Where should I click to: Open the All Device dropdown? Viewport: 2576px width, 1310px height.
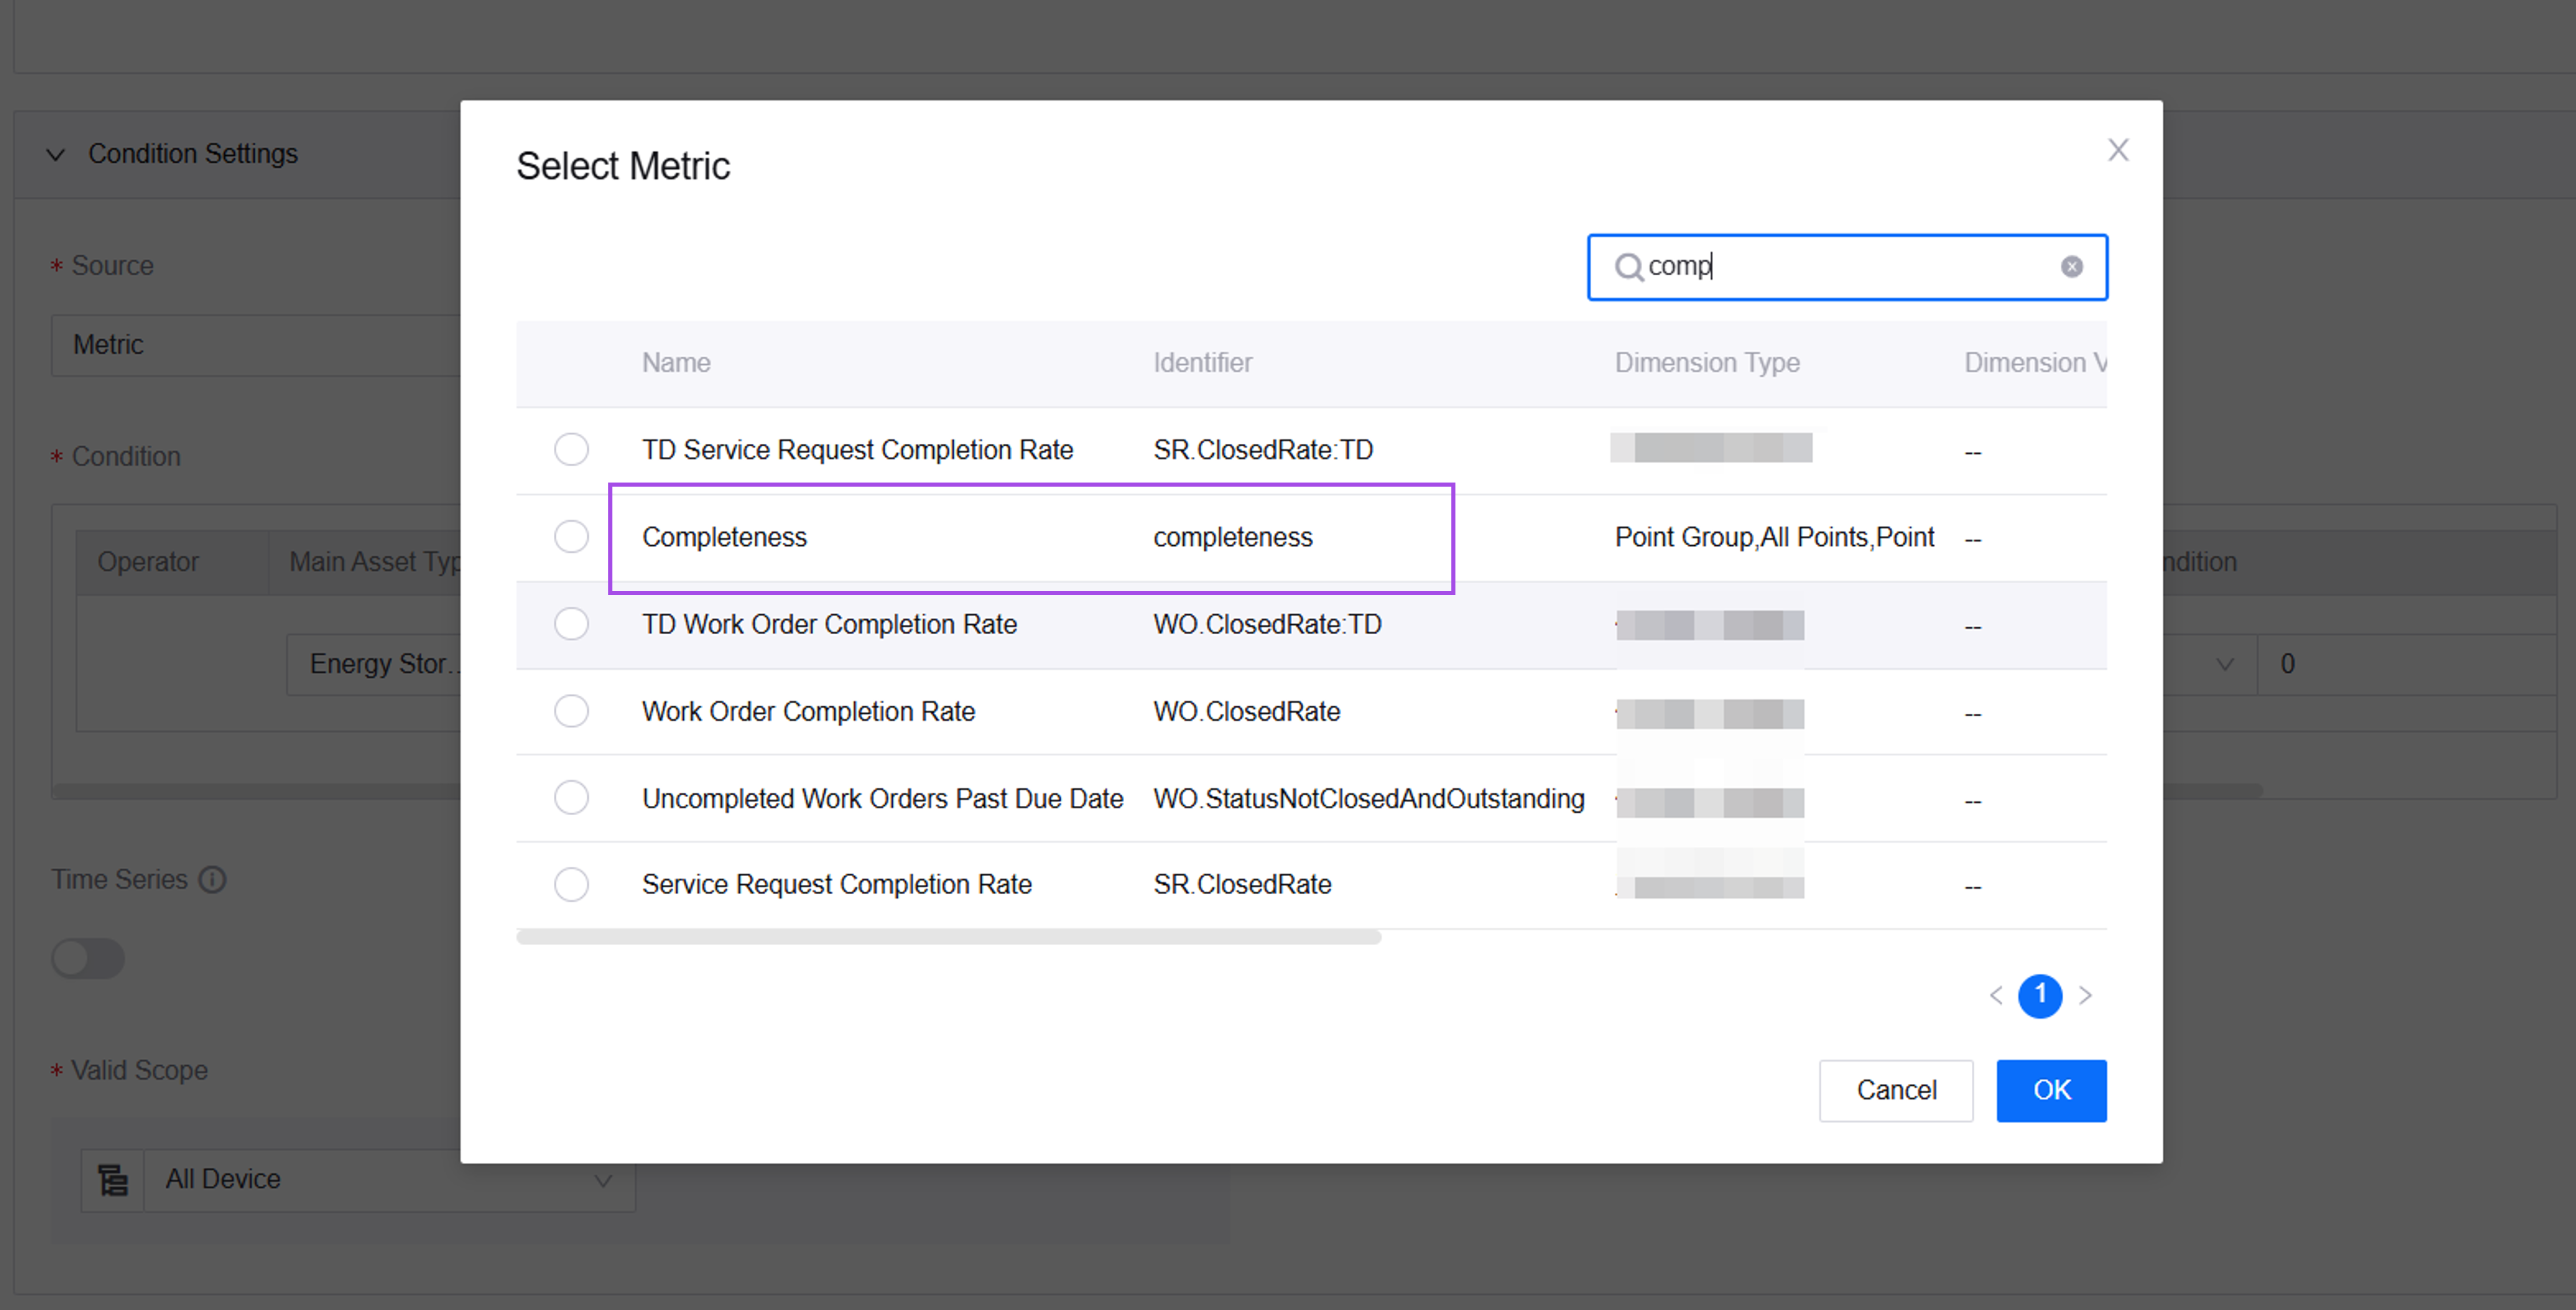(390, 1180)
